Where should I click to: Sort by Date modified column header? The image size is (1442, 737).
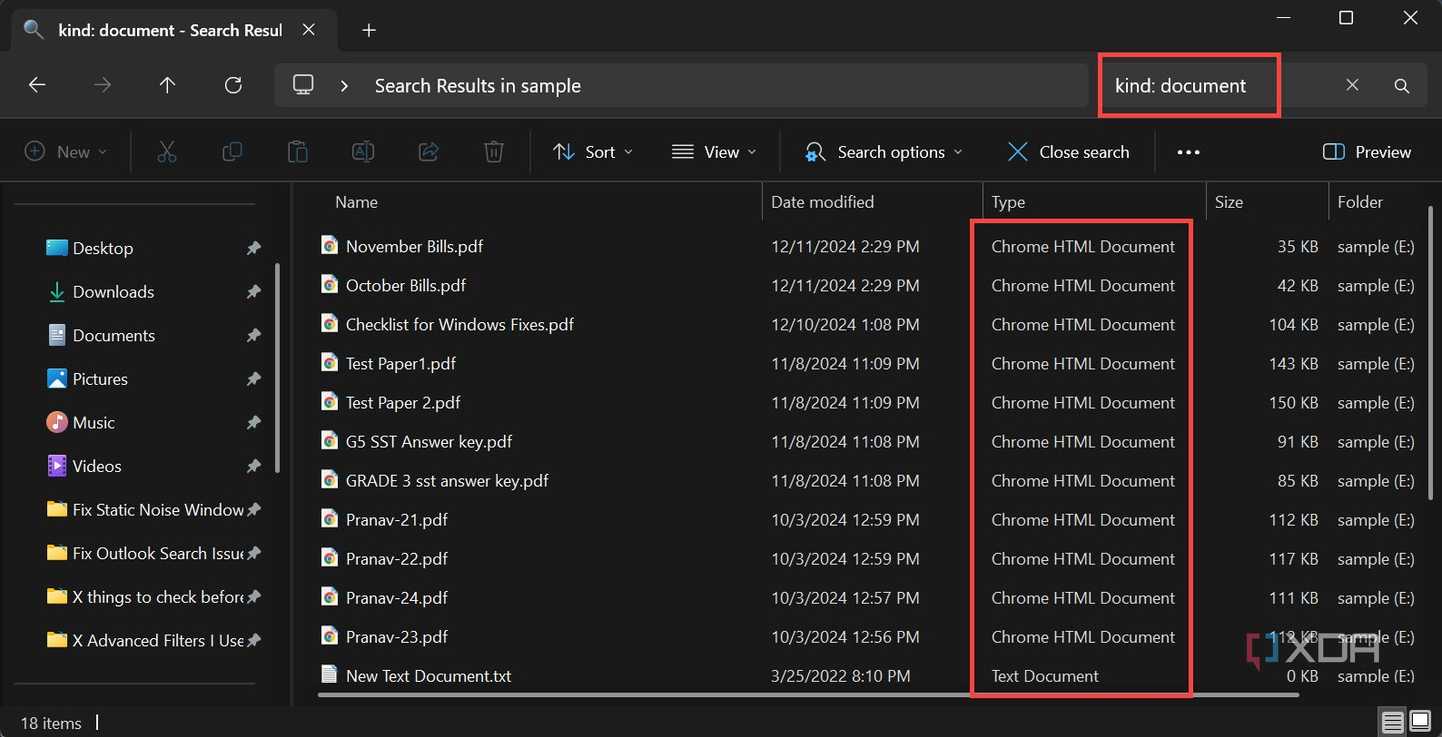[x=822, y=202]
